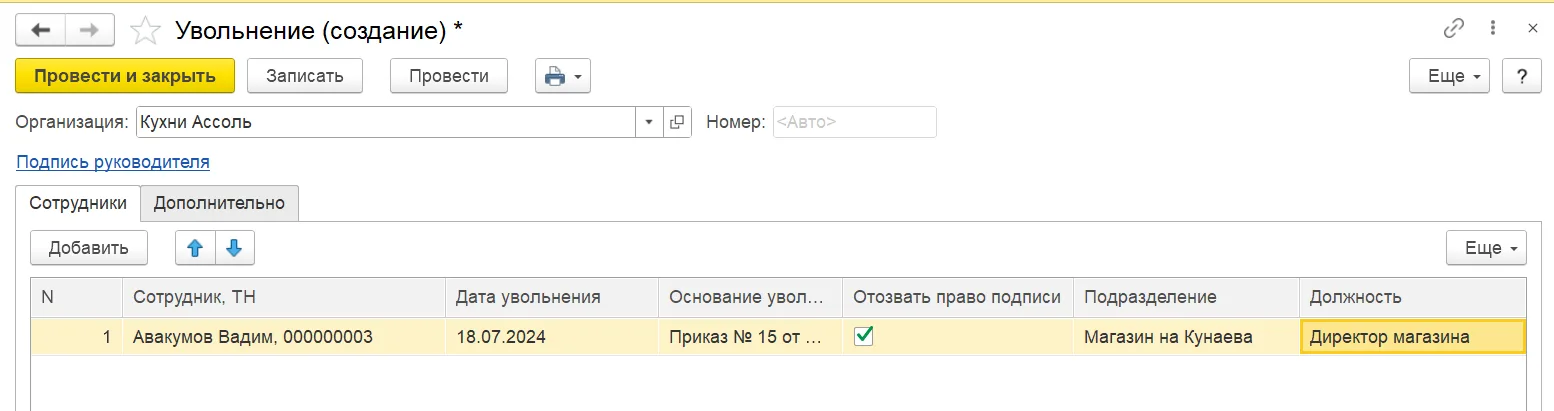The width and height of the screenshot is (1554, 411).
Task: Click the Основание увольнения column header
Action: pos(751,297)
